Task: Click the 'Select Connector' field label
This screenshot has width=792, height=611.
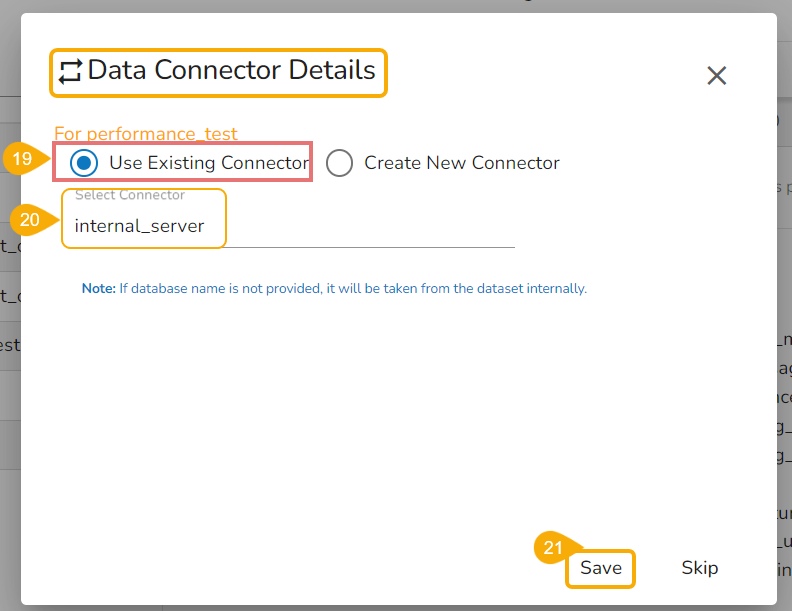Action: pyautogui.click(x=130, y=195)
